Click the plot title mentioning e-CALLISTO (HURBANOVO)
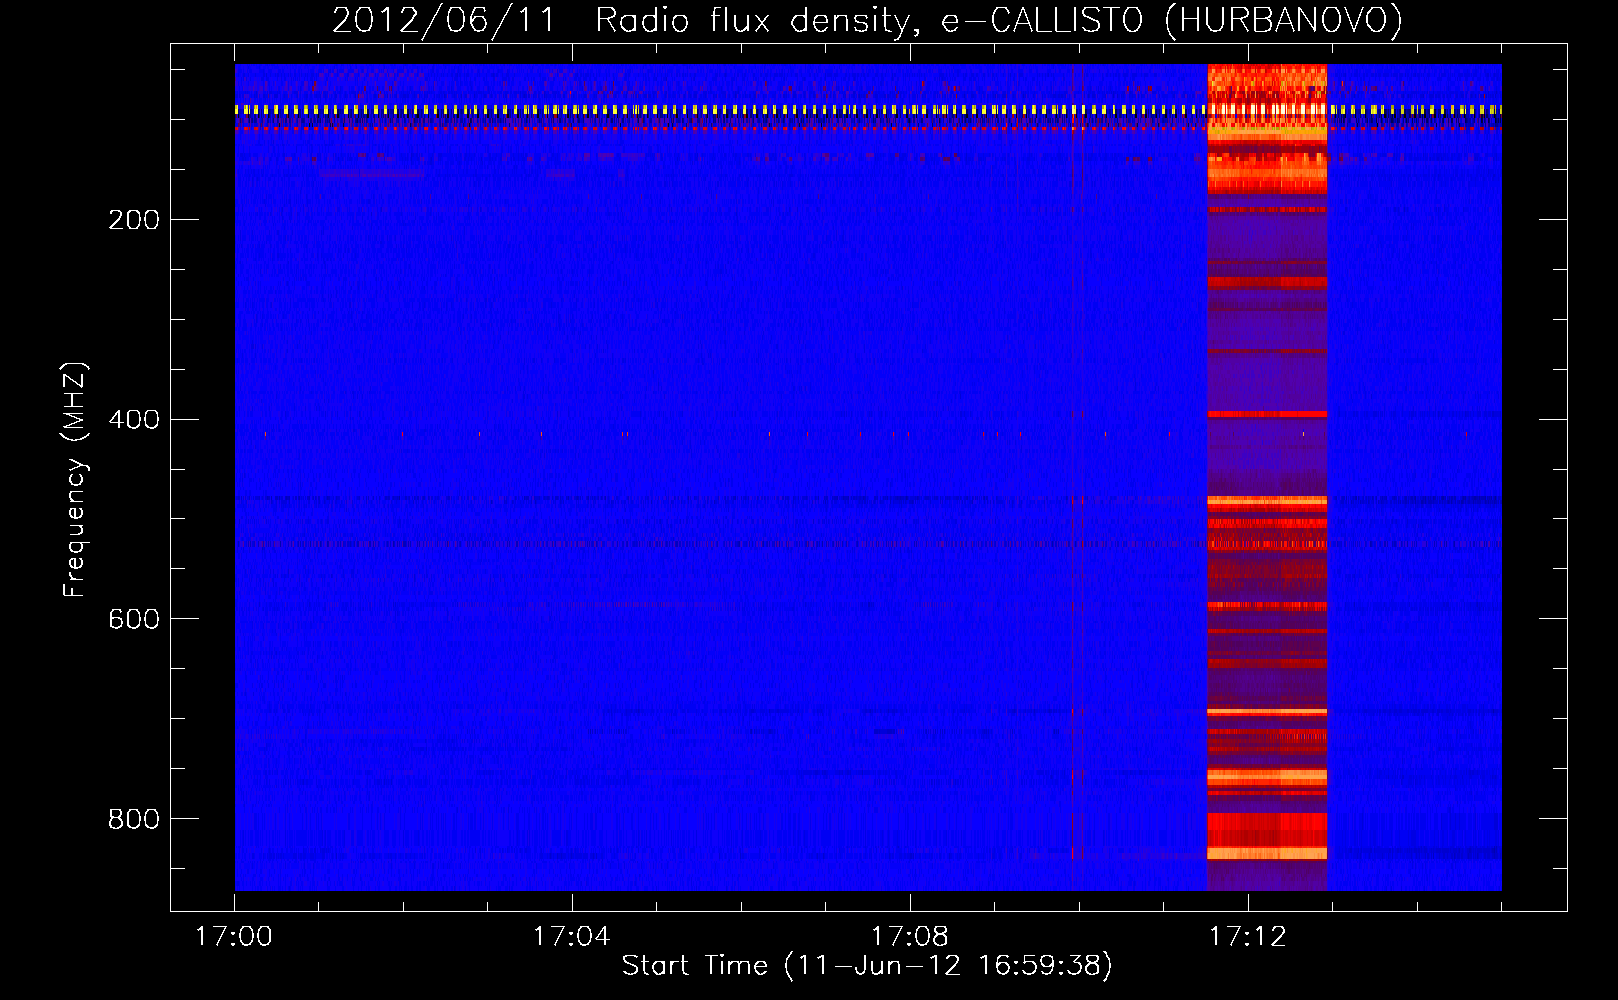Screen dimensions: 1618x1000 (x=867, y=20)
